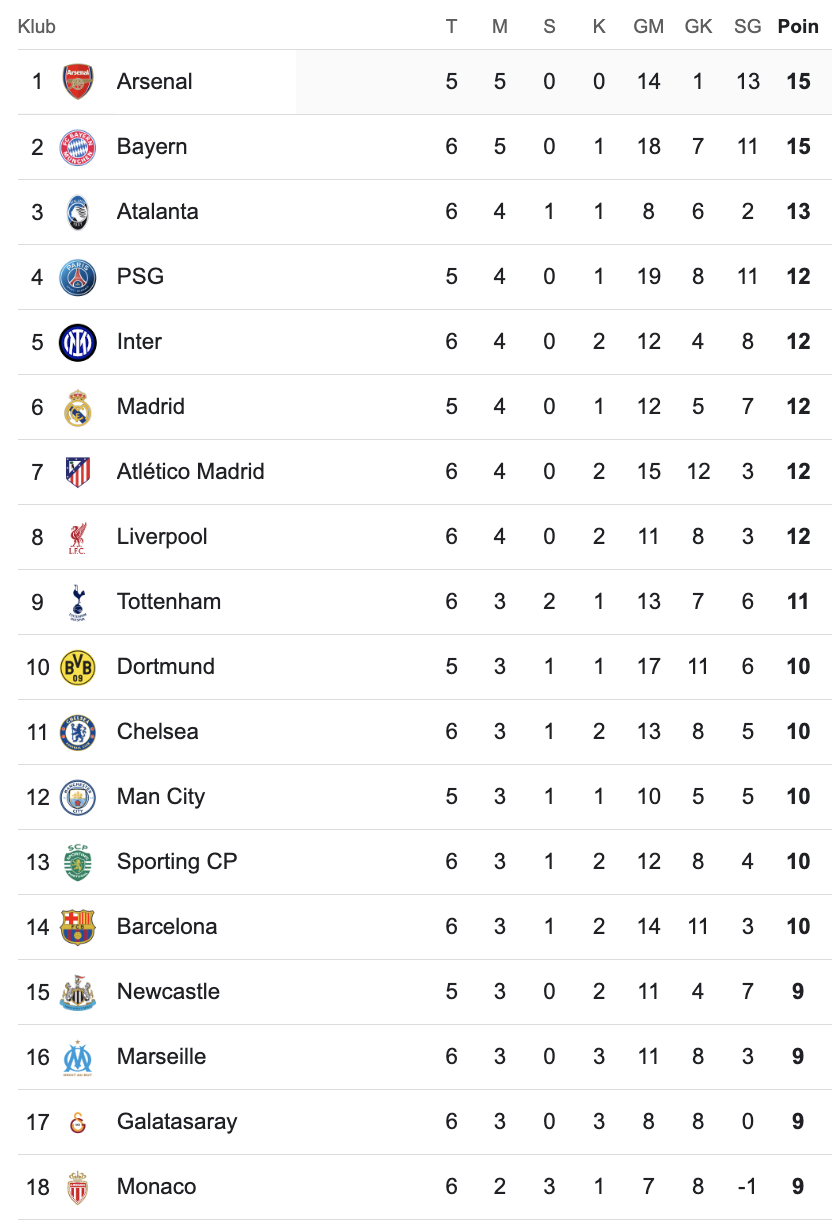Select the SG goal difference header
Screen dimensions: 832x1222
coord(747,27)
